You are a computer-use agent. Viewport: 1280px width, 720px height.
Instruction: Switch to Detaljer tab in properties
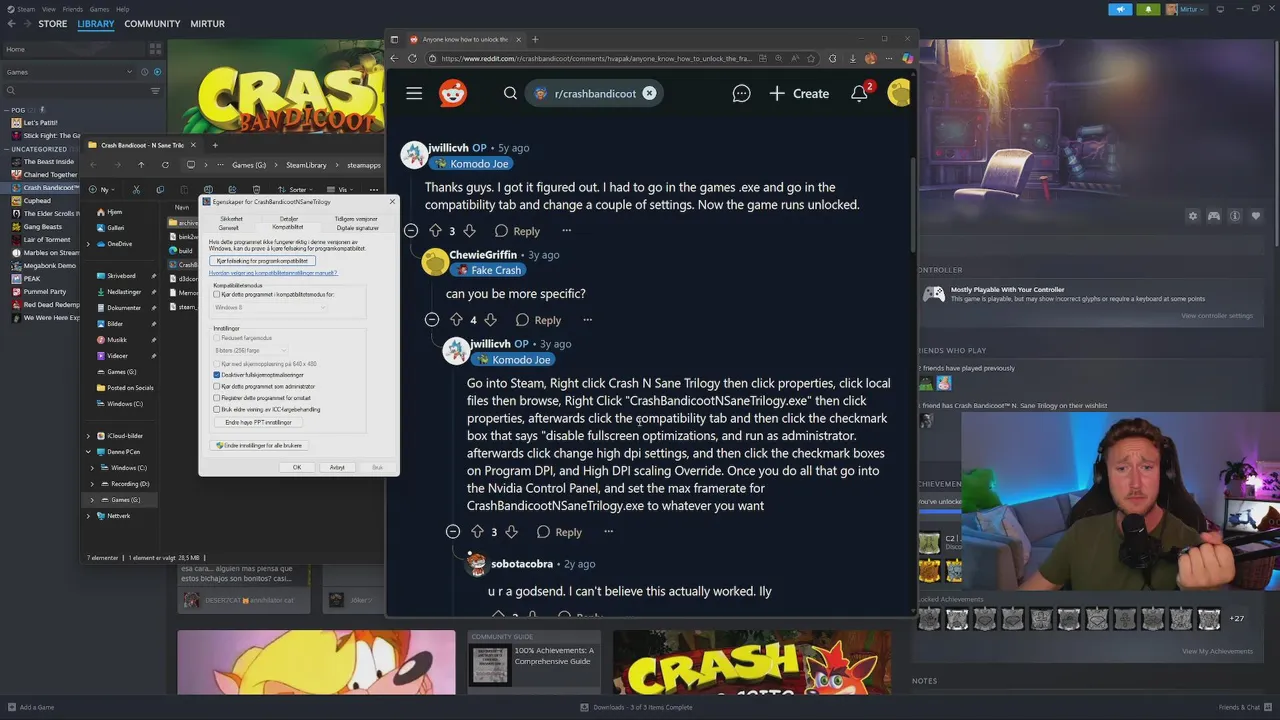click(x=289, y=218)
